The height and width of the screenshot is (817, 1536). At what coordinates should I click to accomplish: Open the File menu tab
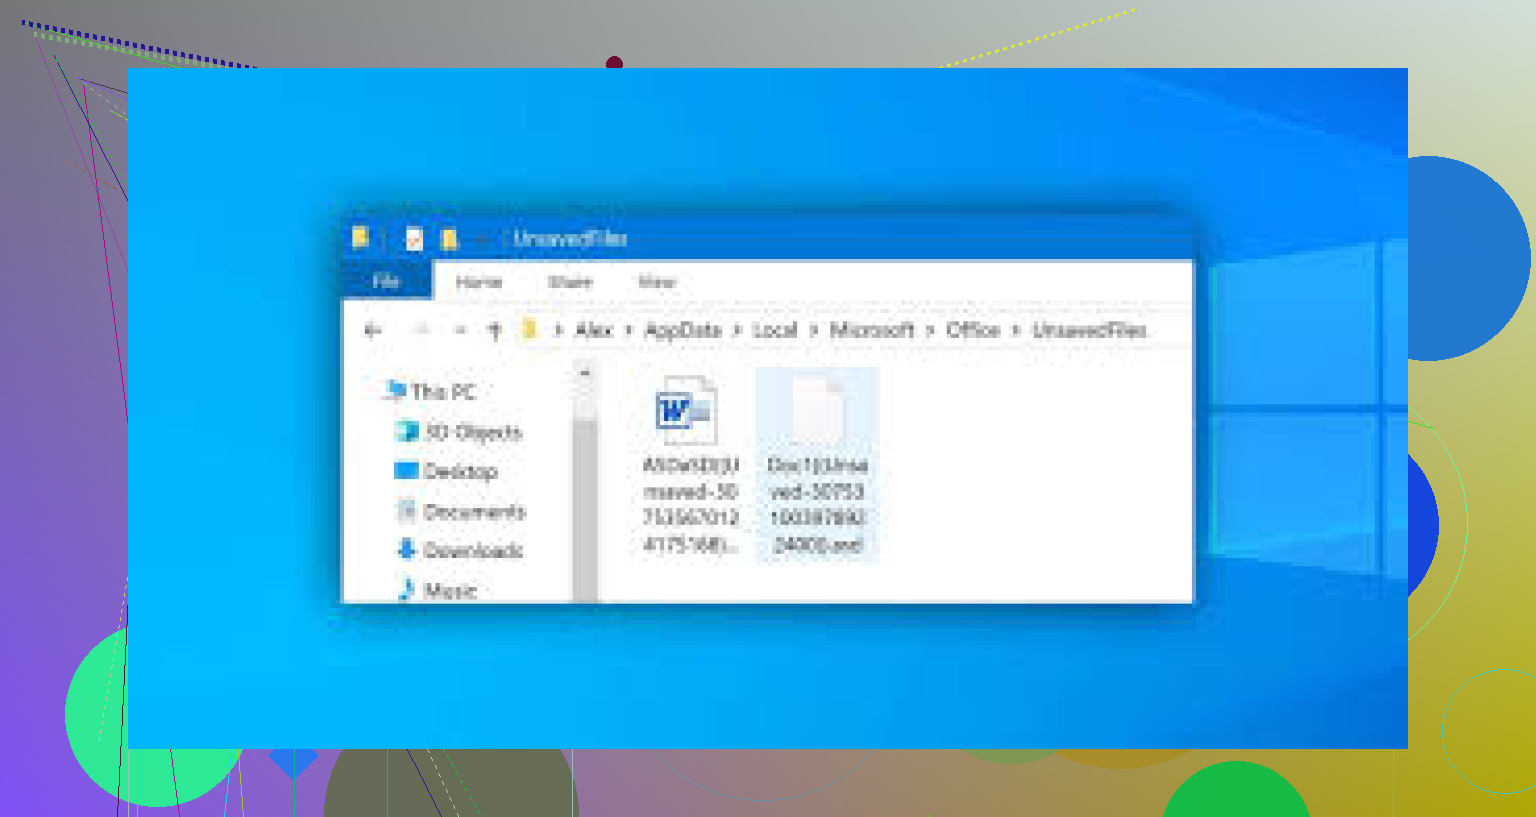[x=386, y=282]
